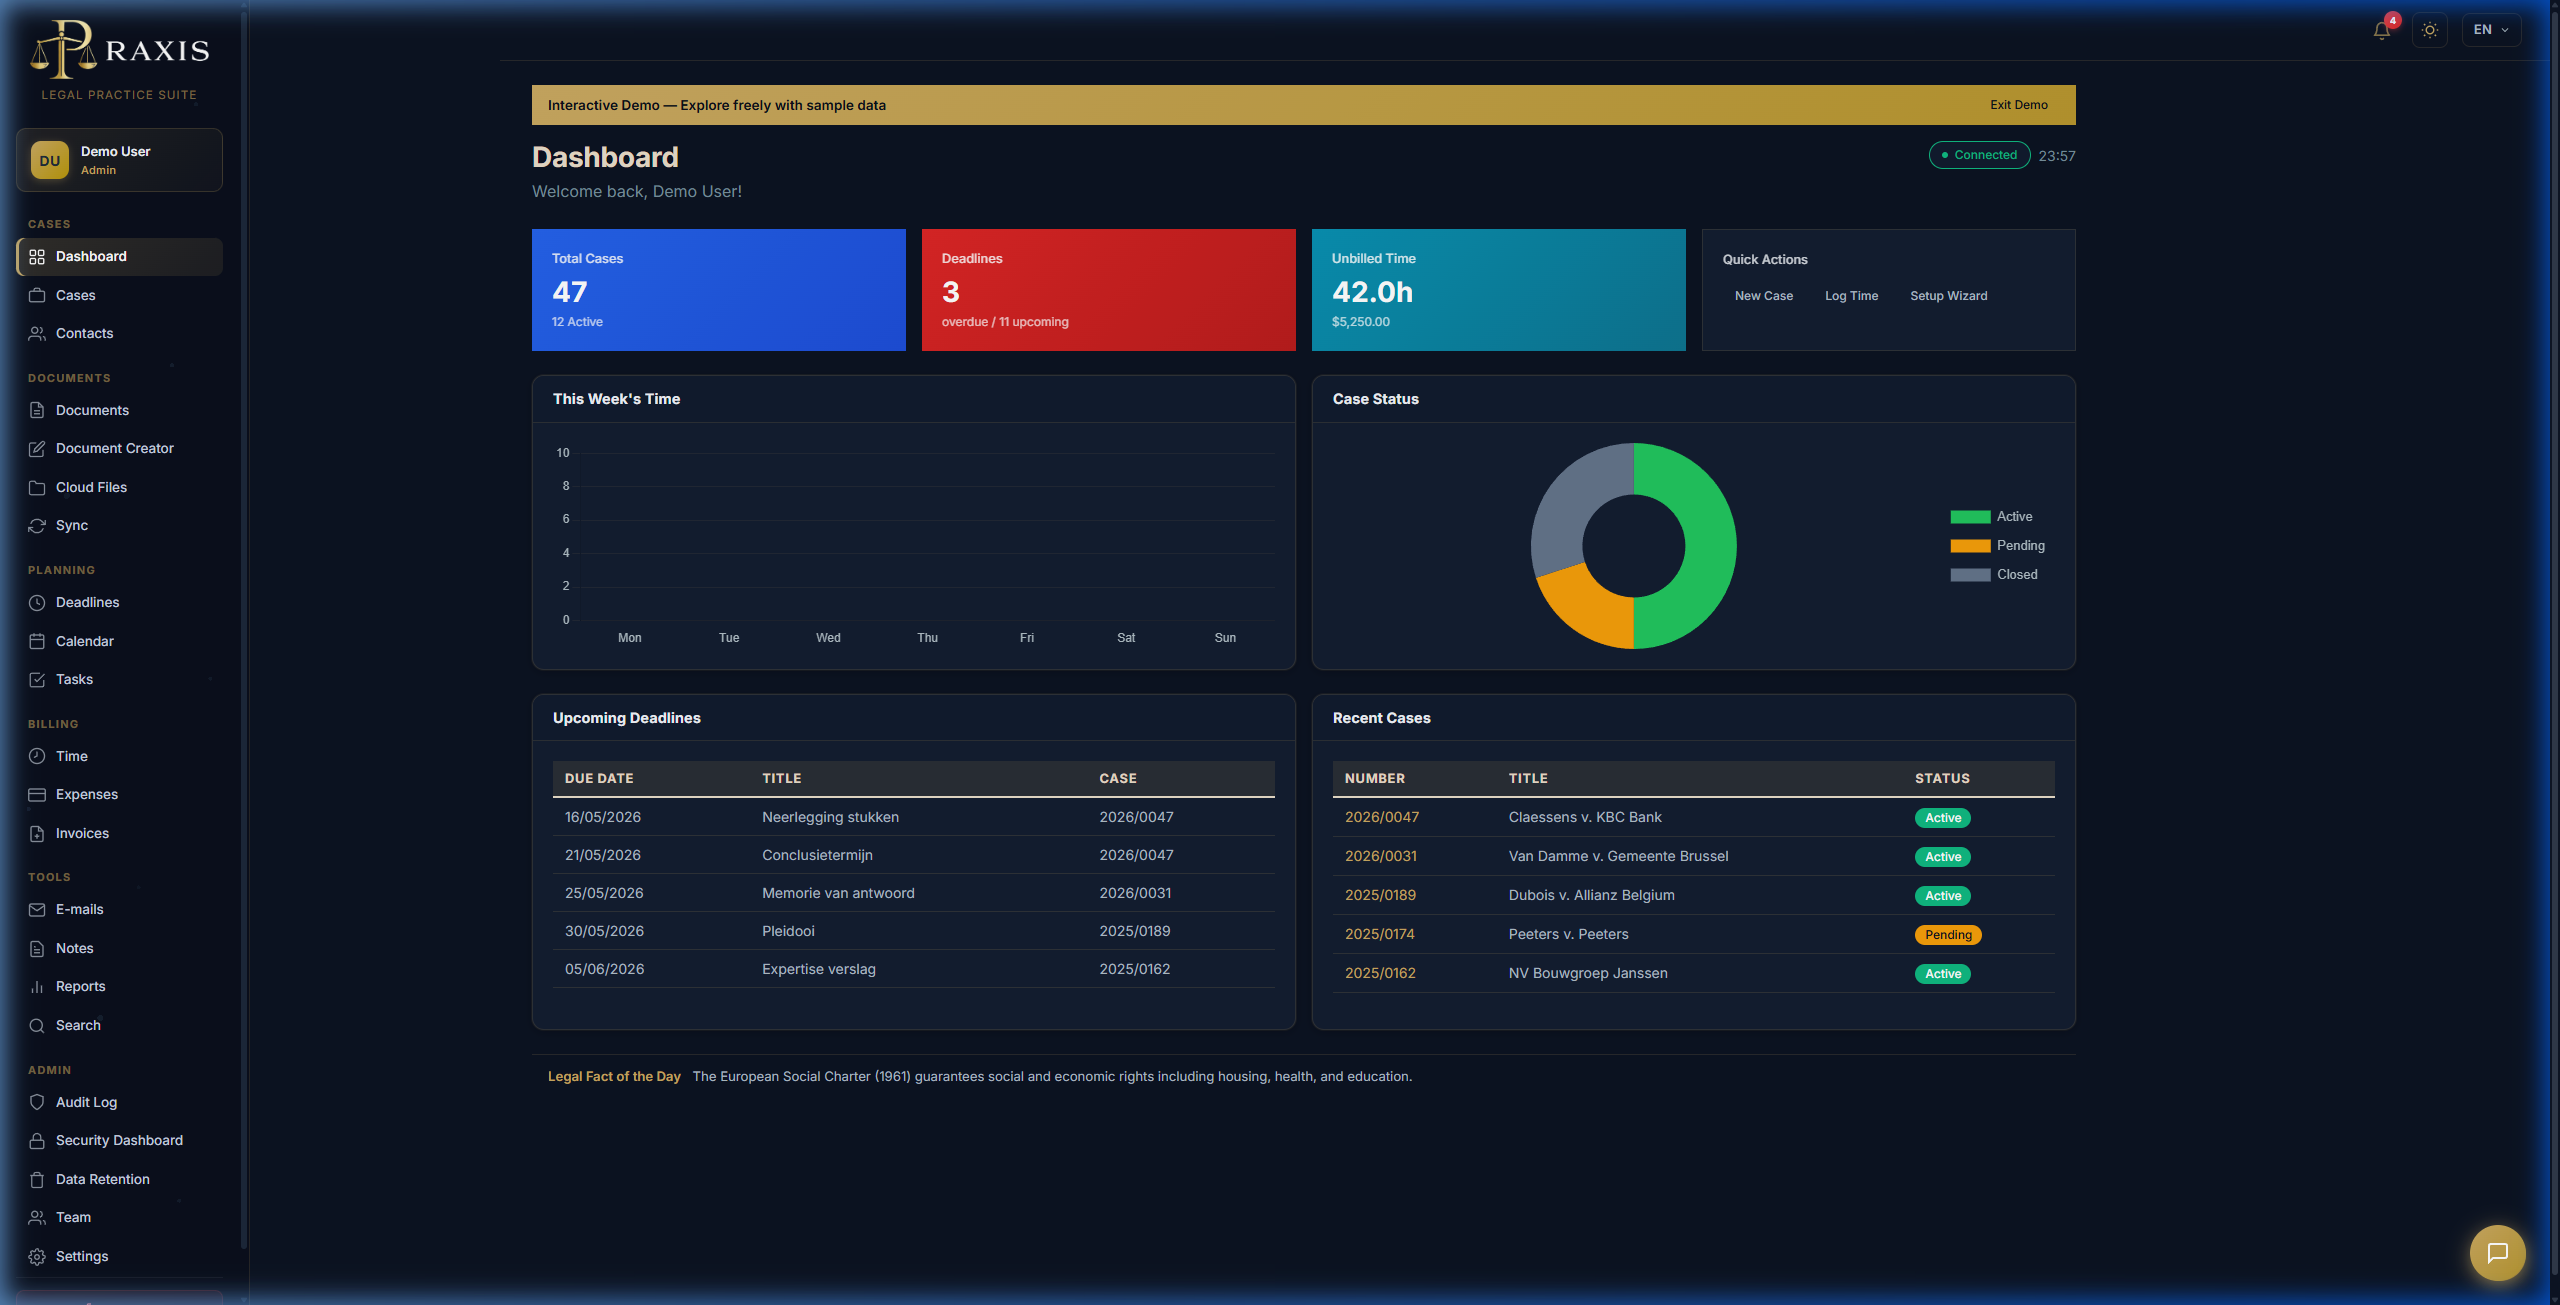
Task: Click the Deadlines clock icon in sidebar
Action: tap(37, 603)
